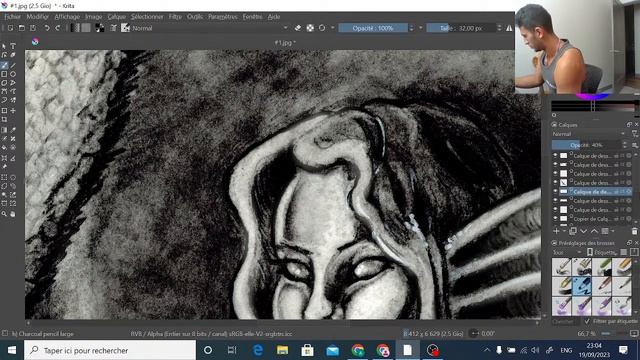
Task: Select the Reference Images pin tool
Action: [4, 167]
